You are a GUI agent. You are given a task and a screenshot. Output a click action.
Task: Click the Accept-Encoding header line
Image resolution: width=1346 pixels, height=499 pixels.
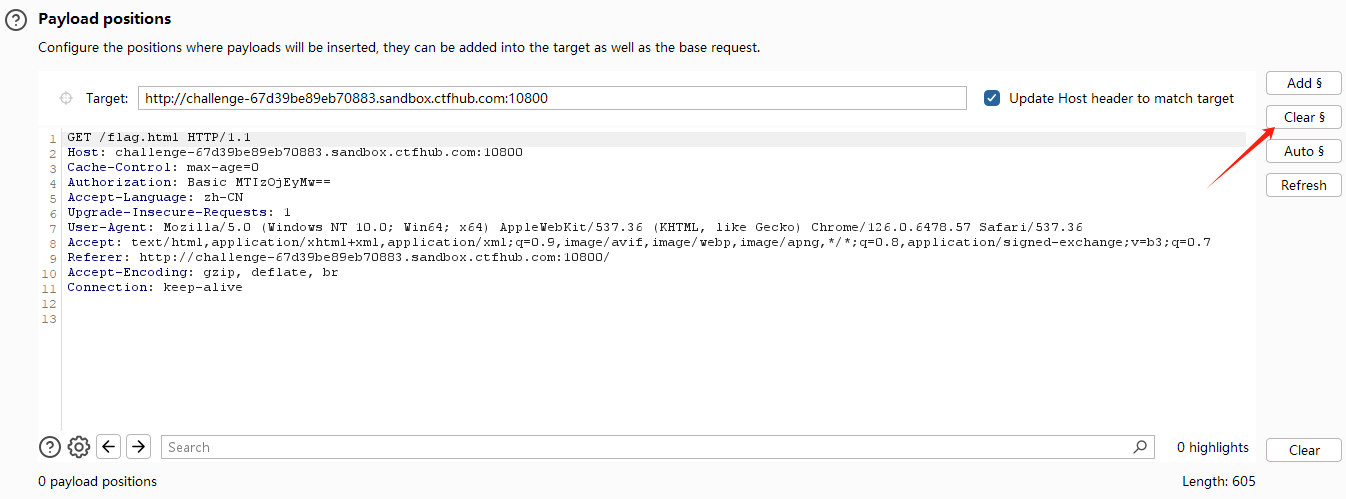tap(202, 272)
